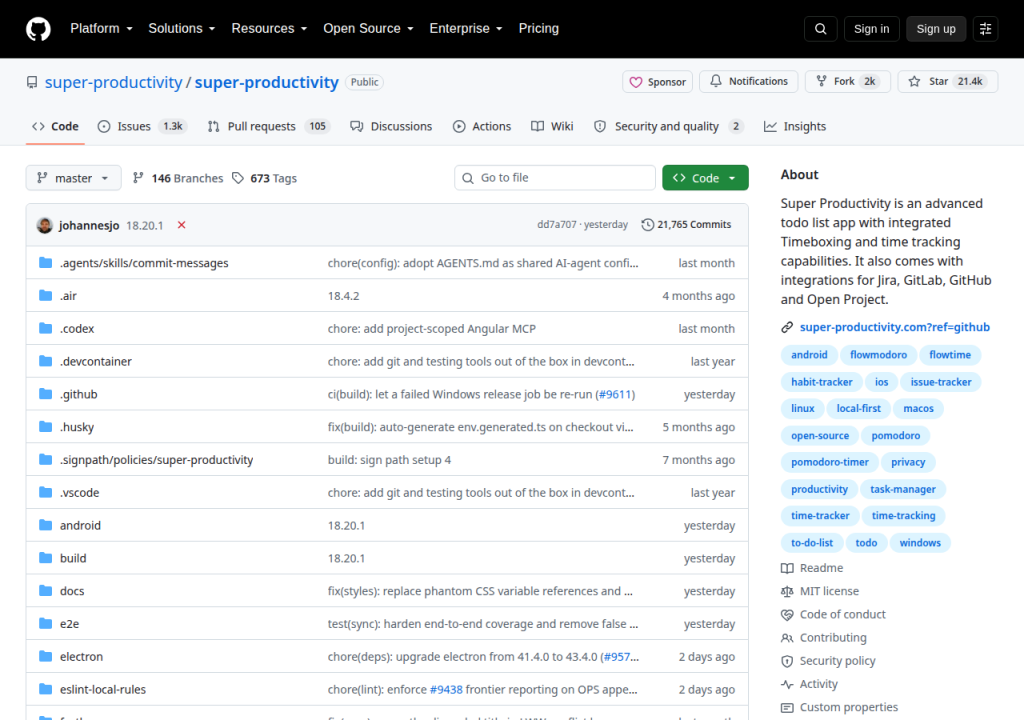The height and width of the screenshot is (720, 1024).
Task: Select the flowtime topic tag
Action: click(950, 355)
